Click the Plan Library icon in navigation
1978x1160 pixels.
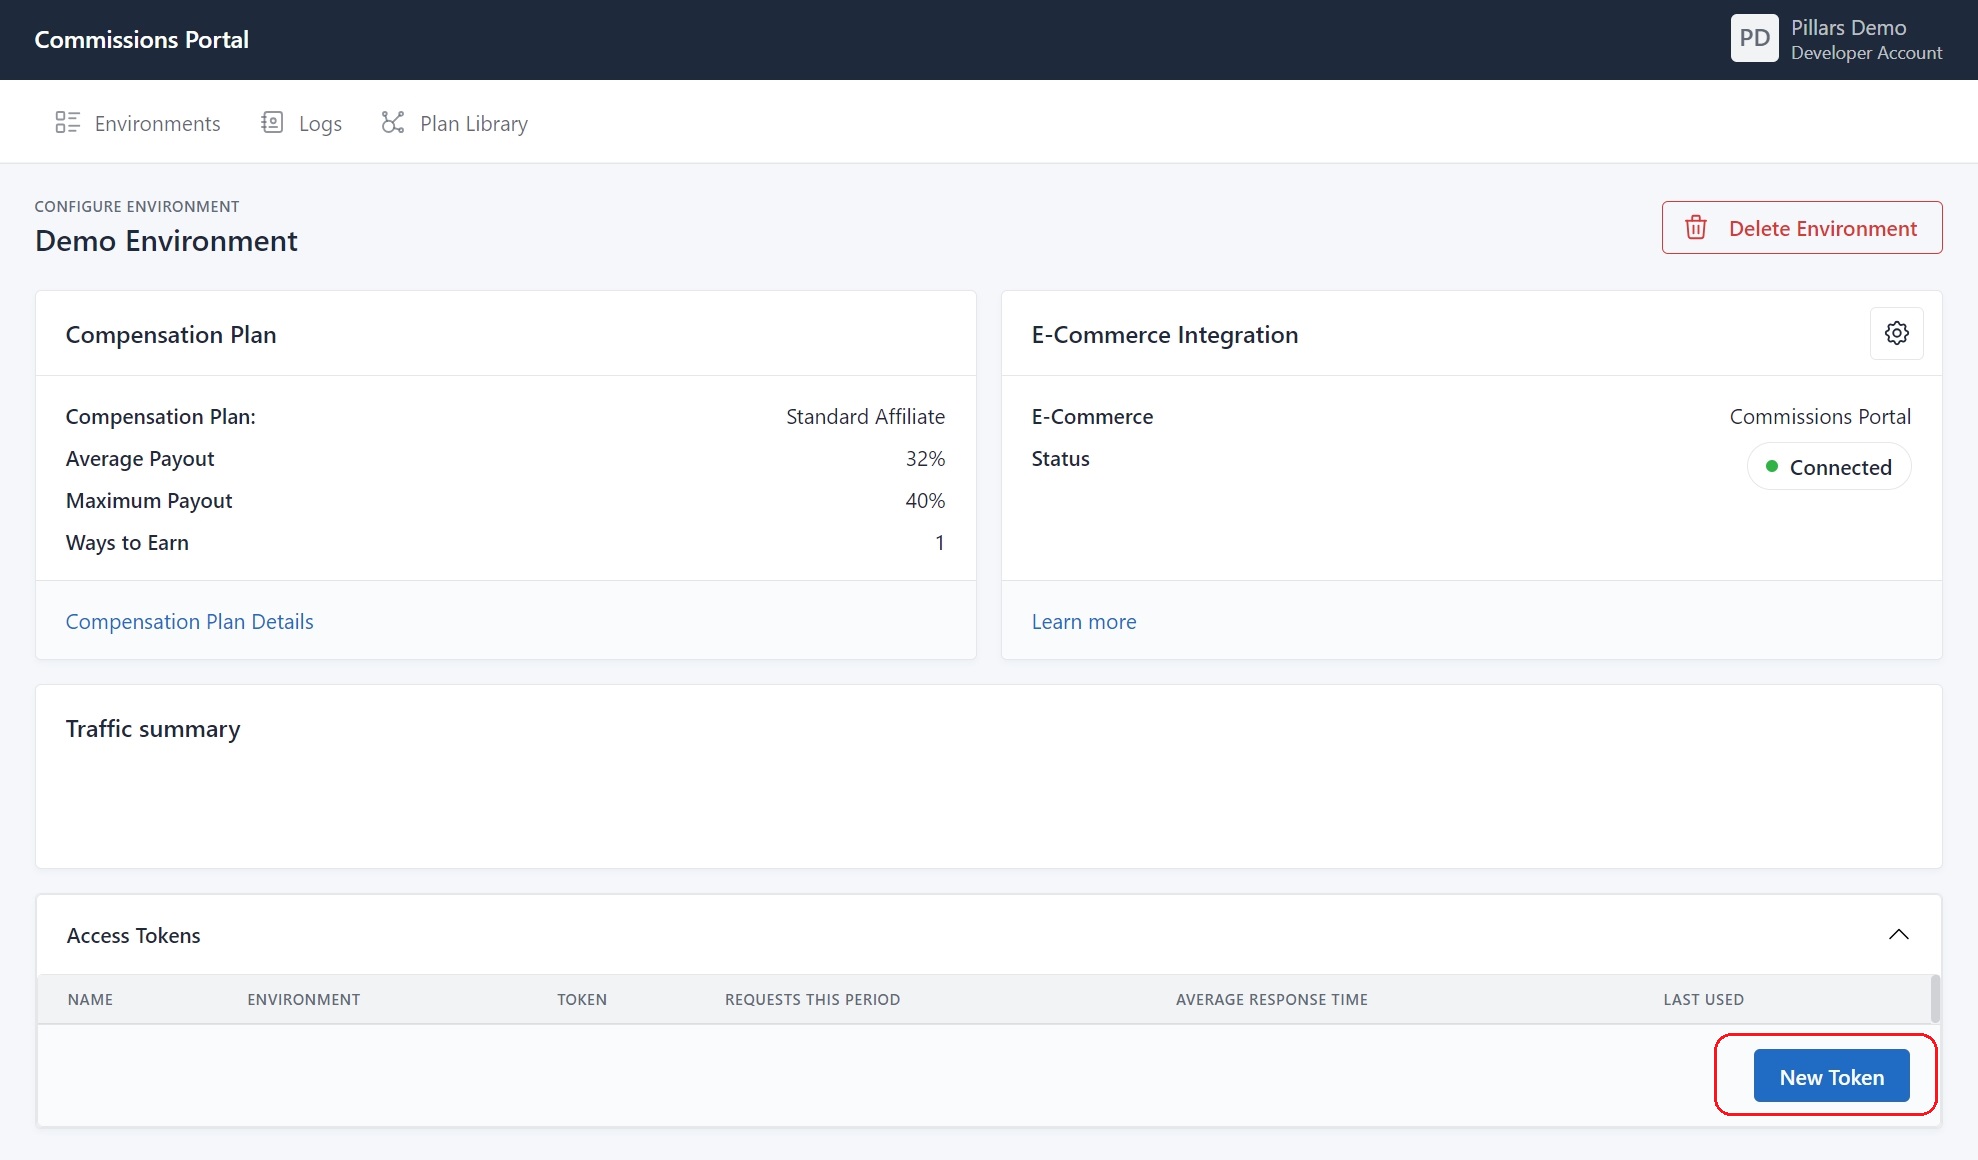pos(392,122)
